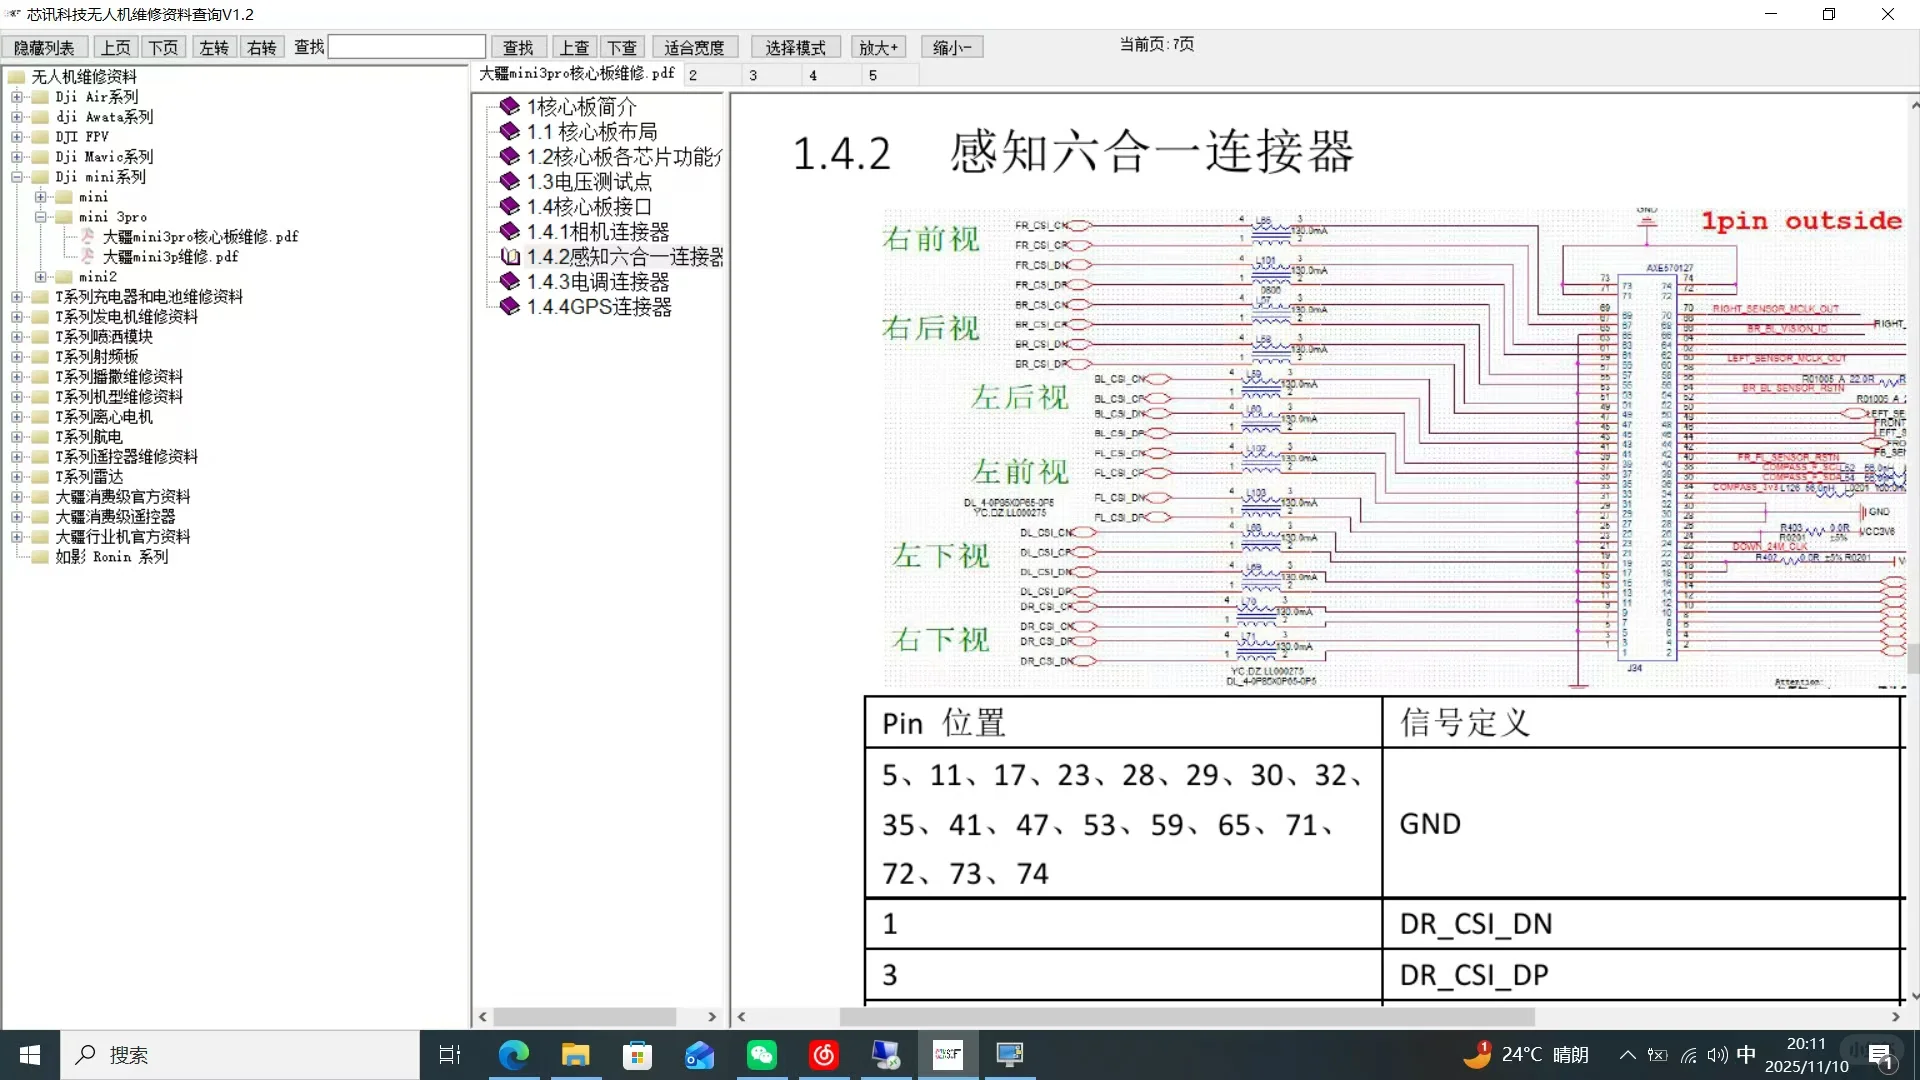
Task: Open WeChat from the taskbar
Action: [x=761, y=1054]
